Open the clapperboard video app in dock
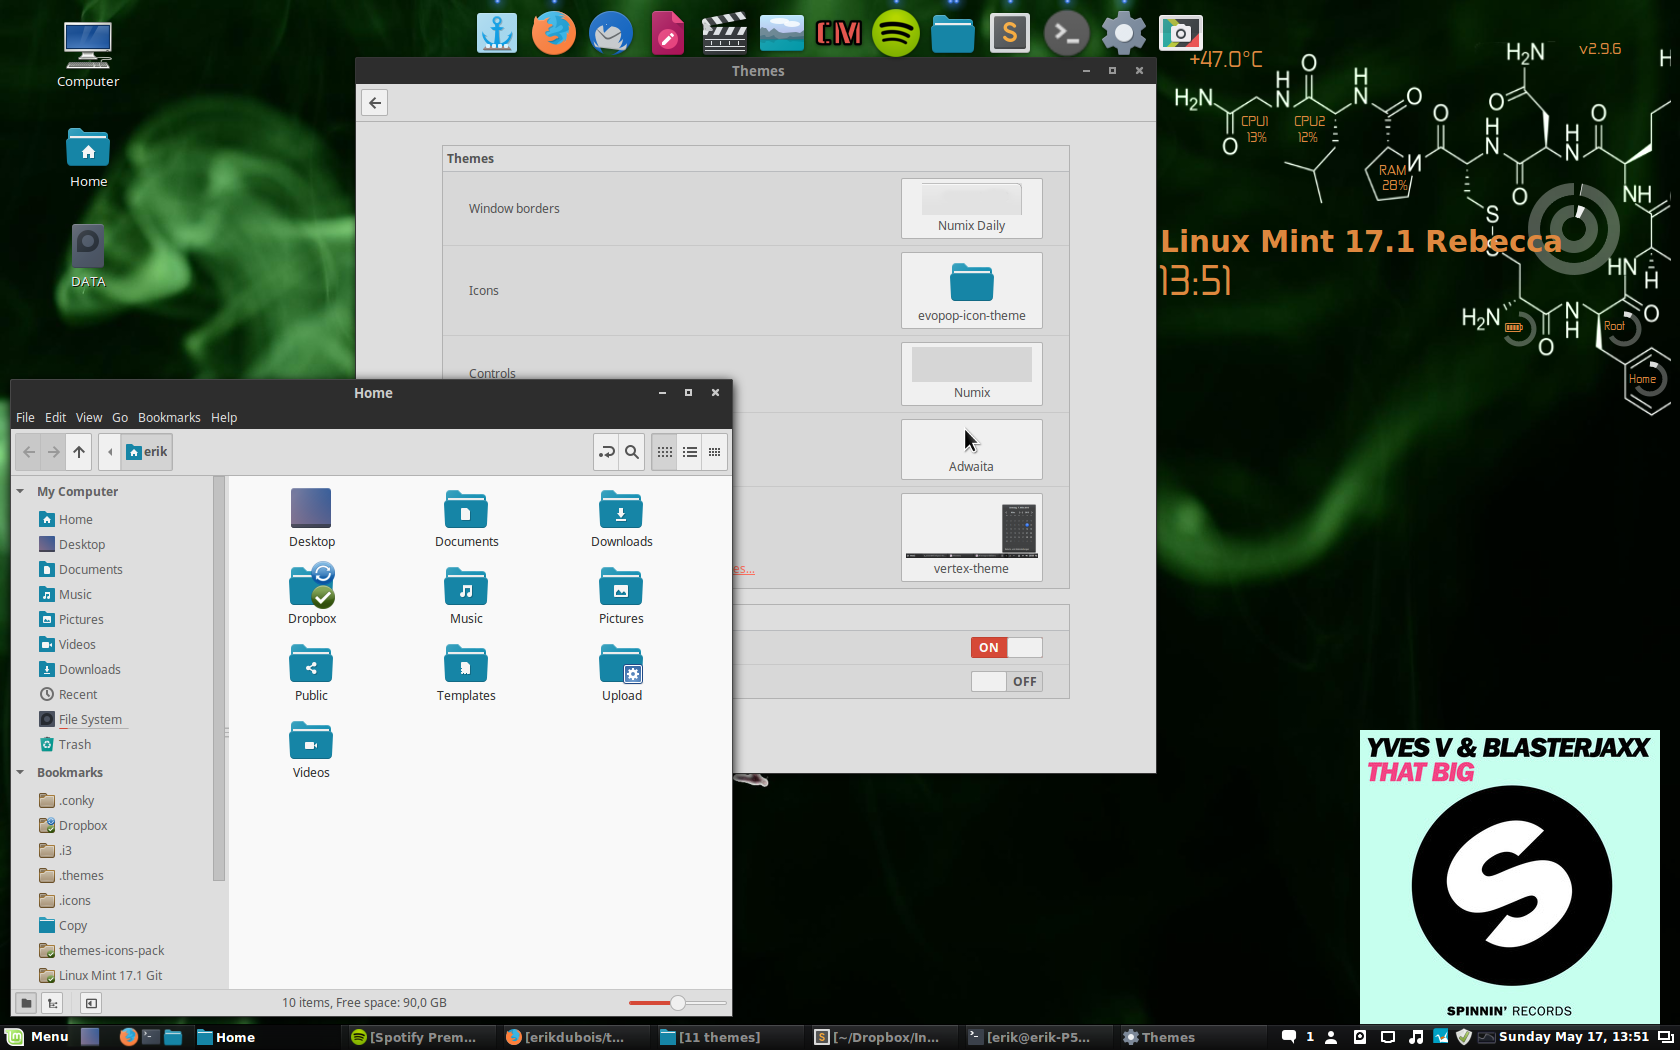The width and height of the screenshot is (1680, 1050). (x=724, y=33)
